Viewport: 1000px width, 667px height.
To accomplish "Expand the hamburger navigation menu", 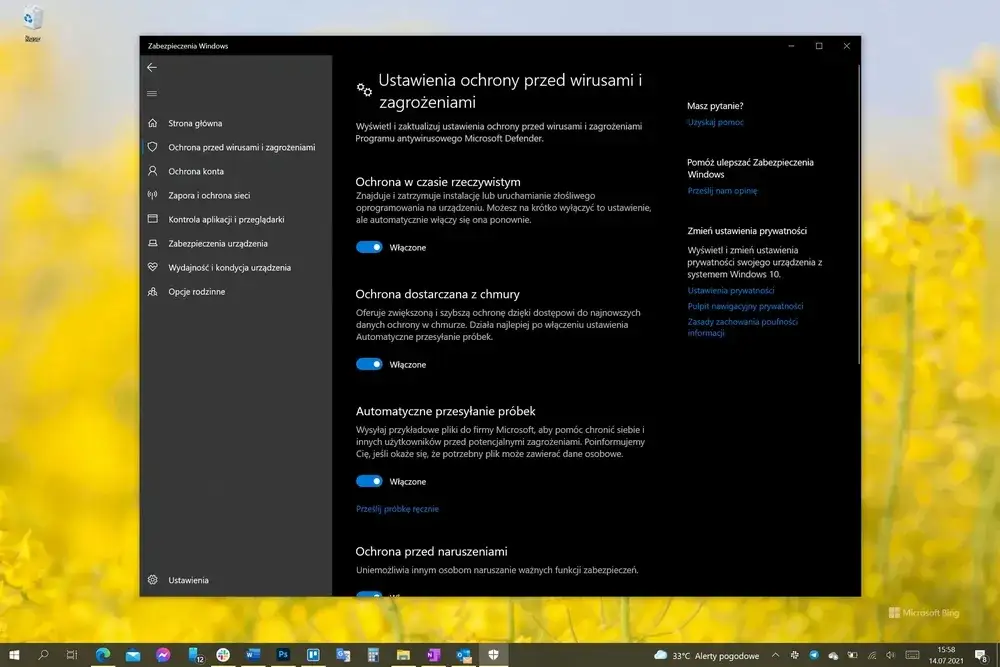I will 152,93.
